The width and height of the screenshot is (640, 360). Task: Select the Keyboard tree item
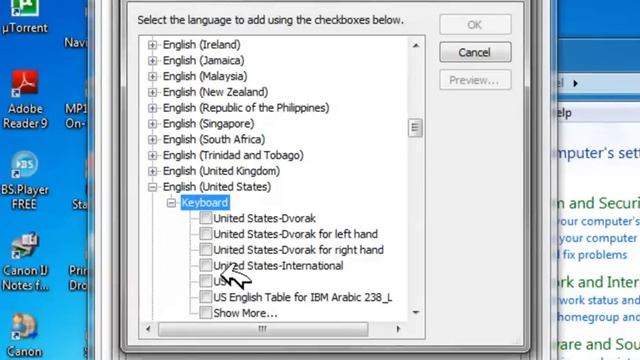pos(205,202)
